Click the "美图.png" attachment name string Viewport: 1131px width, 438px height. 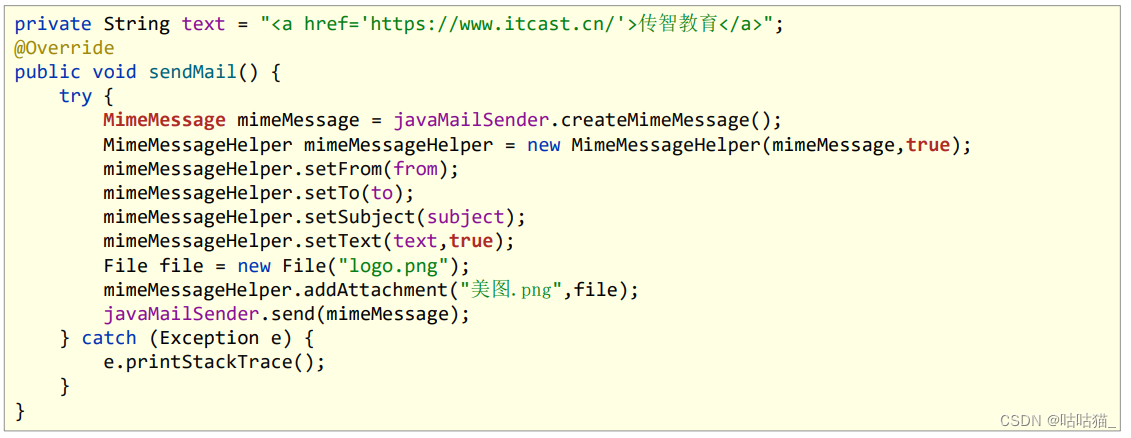click(x=510, y=290)
